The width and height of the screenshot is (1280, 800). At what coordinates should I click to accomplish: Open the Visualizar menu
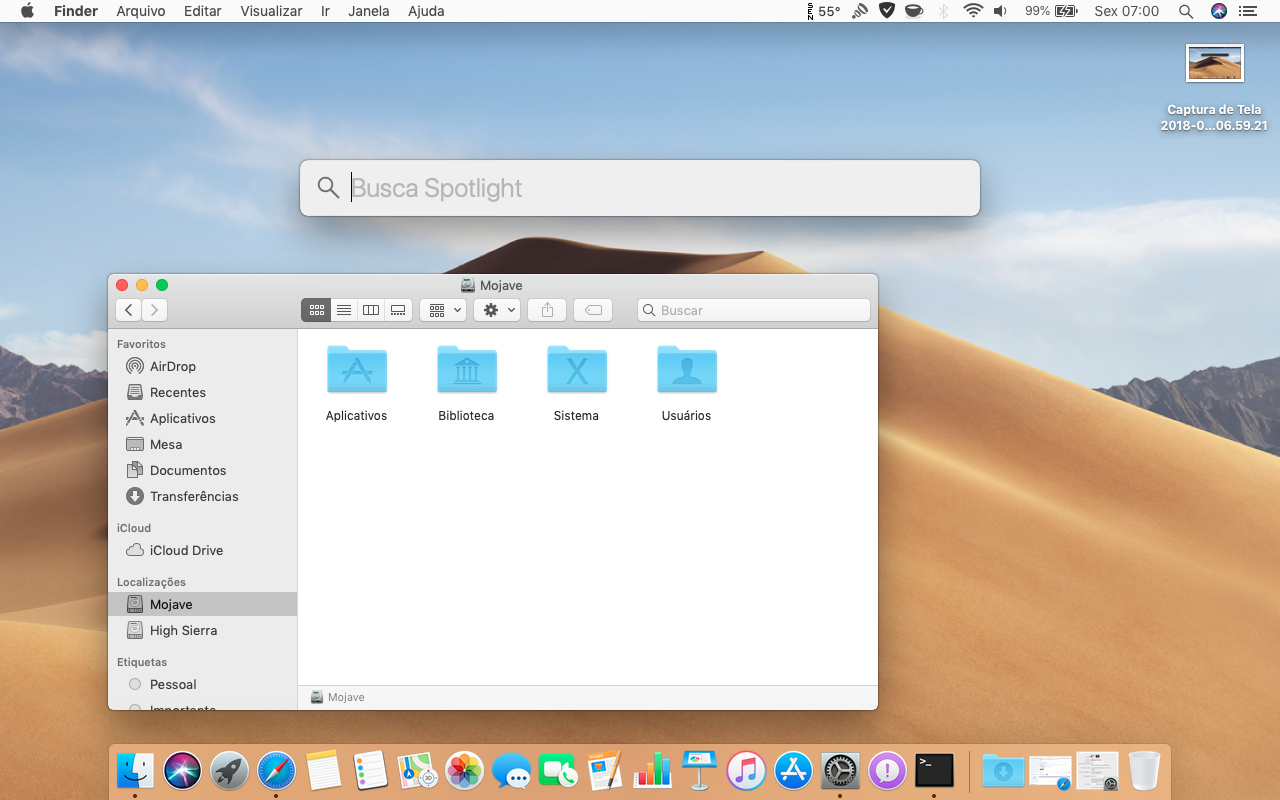[271, 11]
